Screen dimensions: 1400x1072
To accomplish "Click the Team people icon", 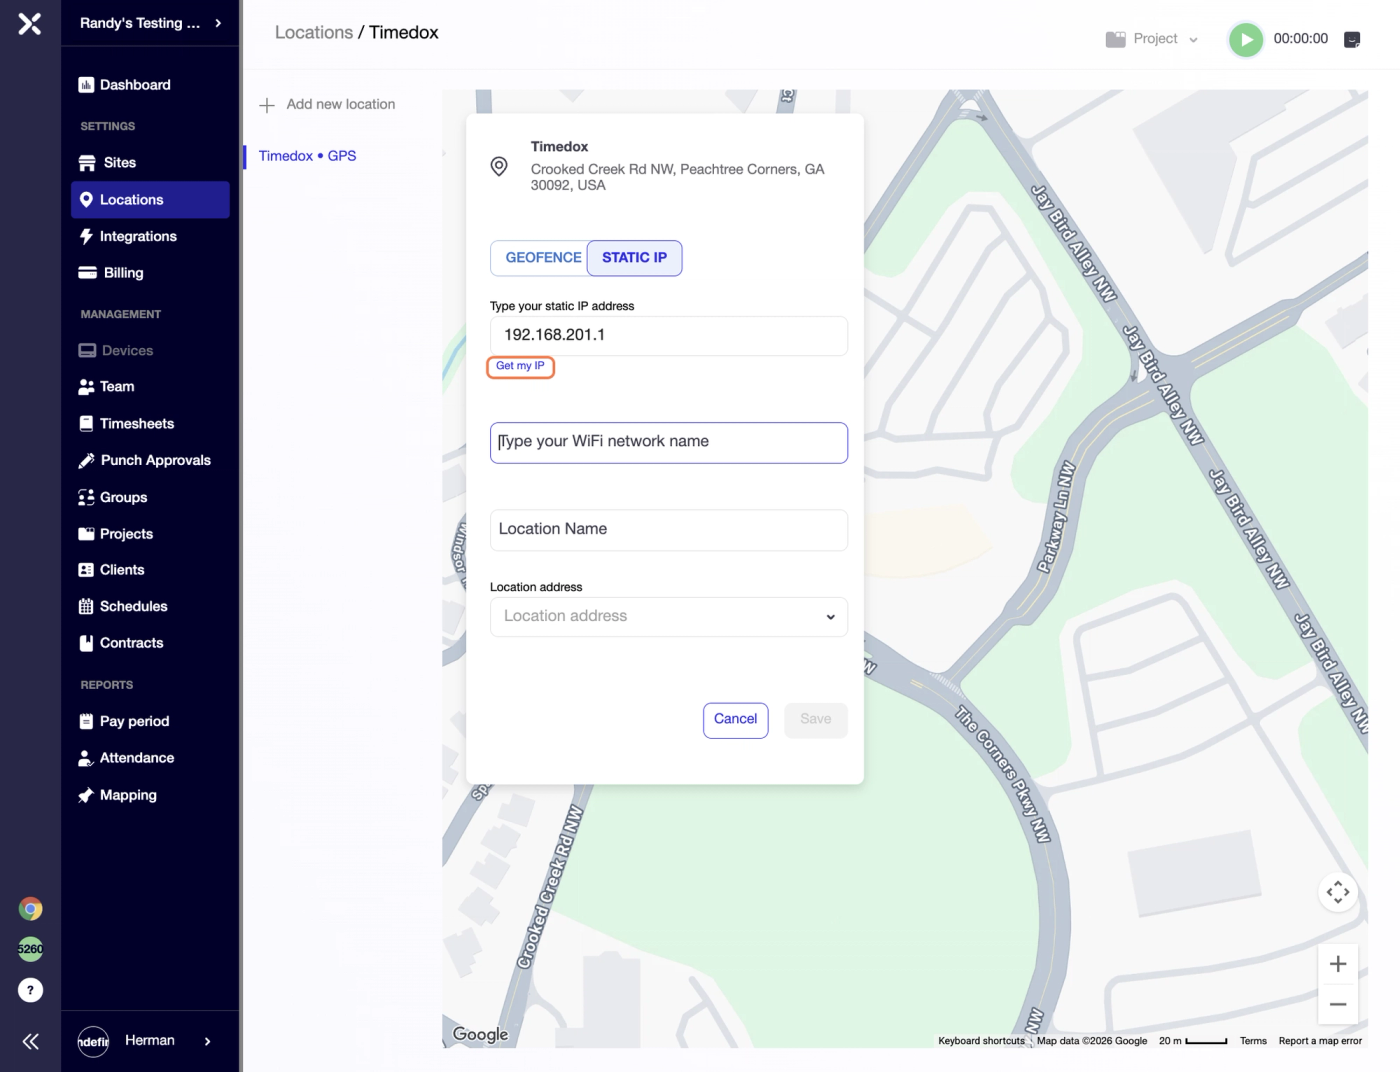I will (86, 387).
